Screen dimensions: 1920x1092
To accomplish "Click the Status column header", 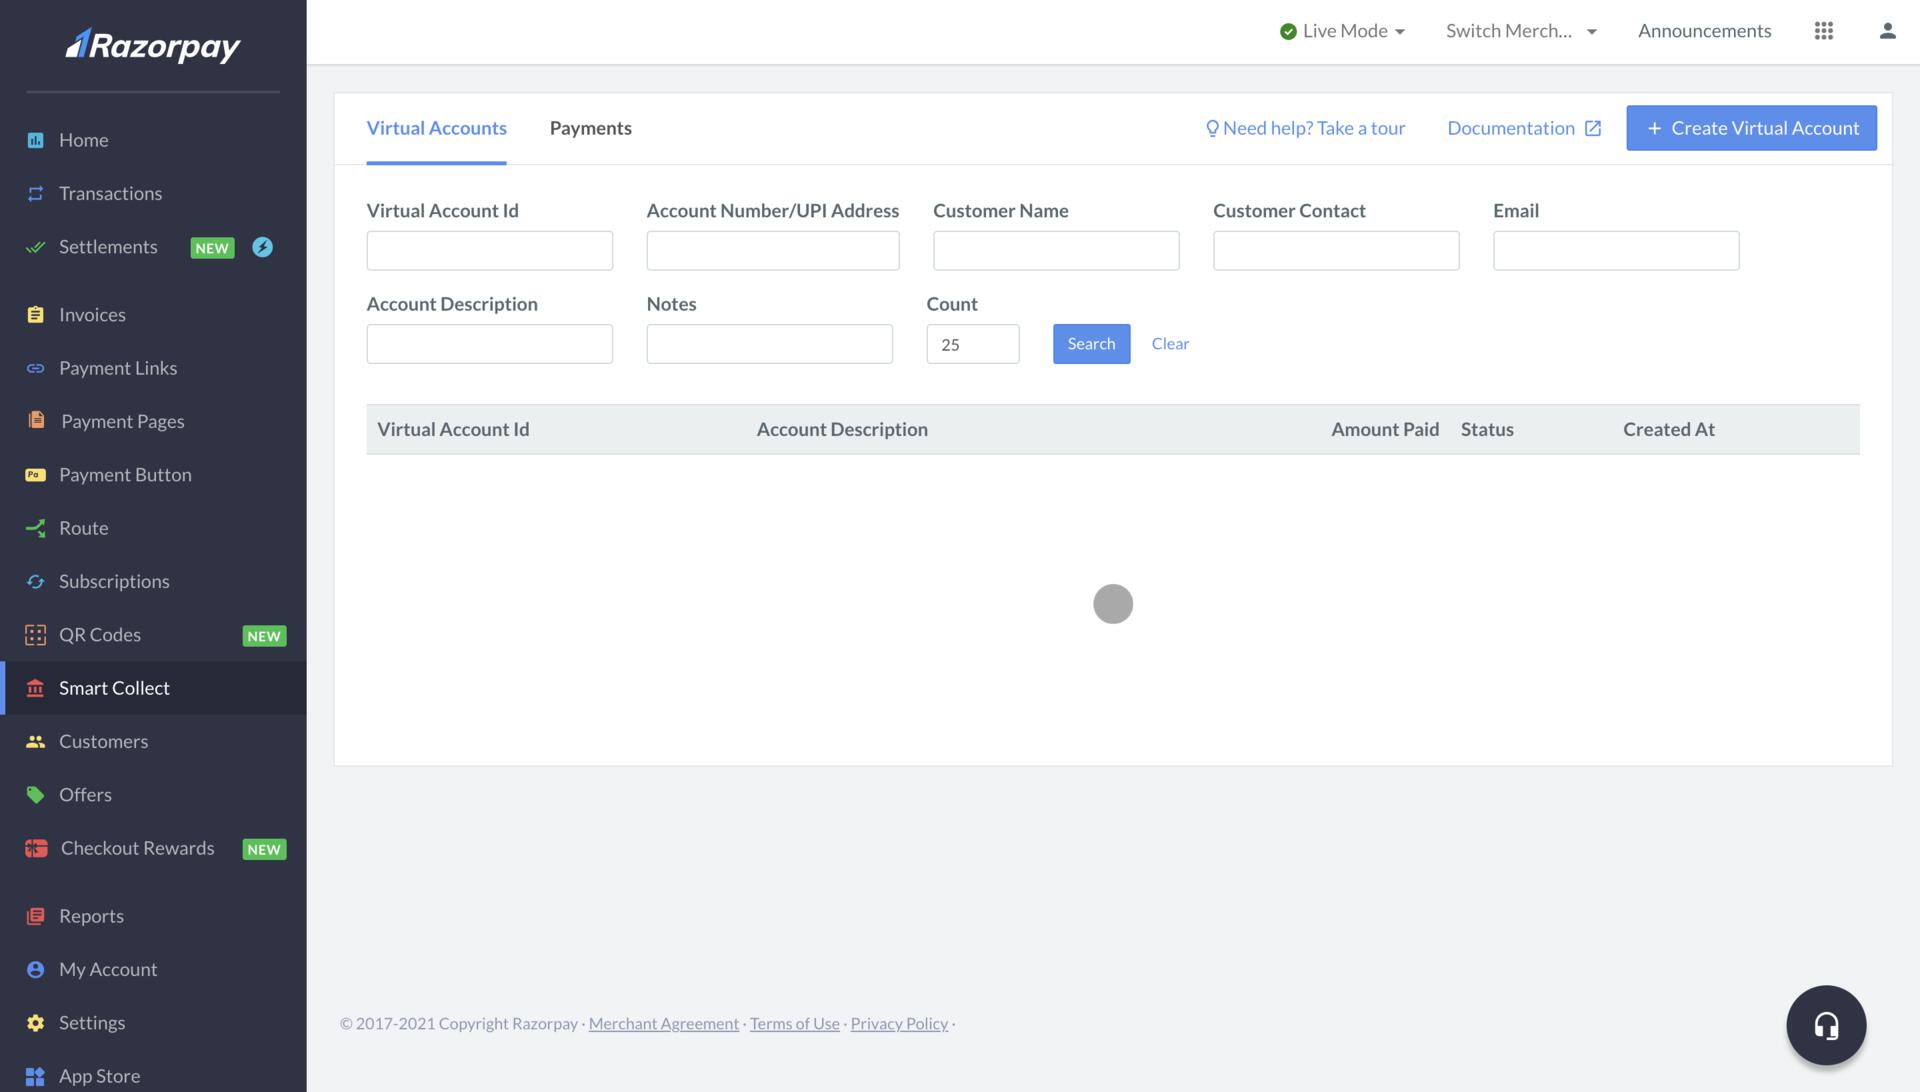I will 1487,430.
